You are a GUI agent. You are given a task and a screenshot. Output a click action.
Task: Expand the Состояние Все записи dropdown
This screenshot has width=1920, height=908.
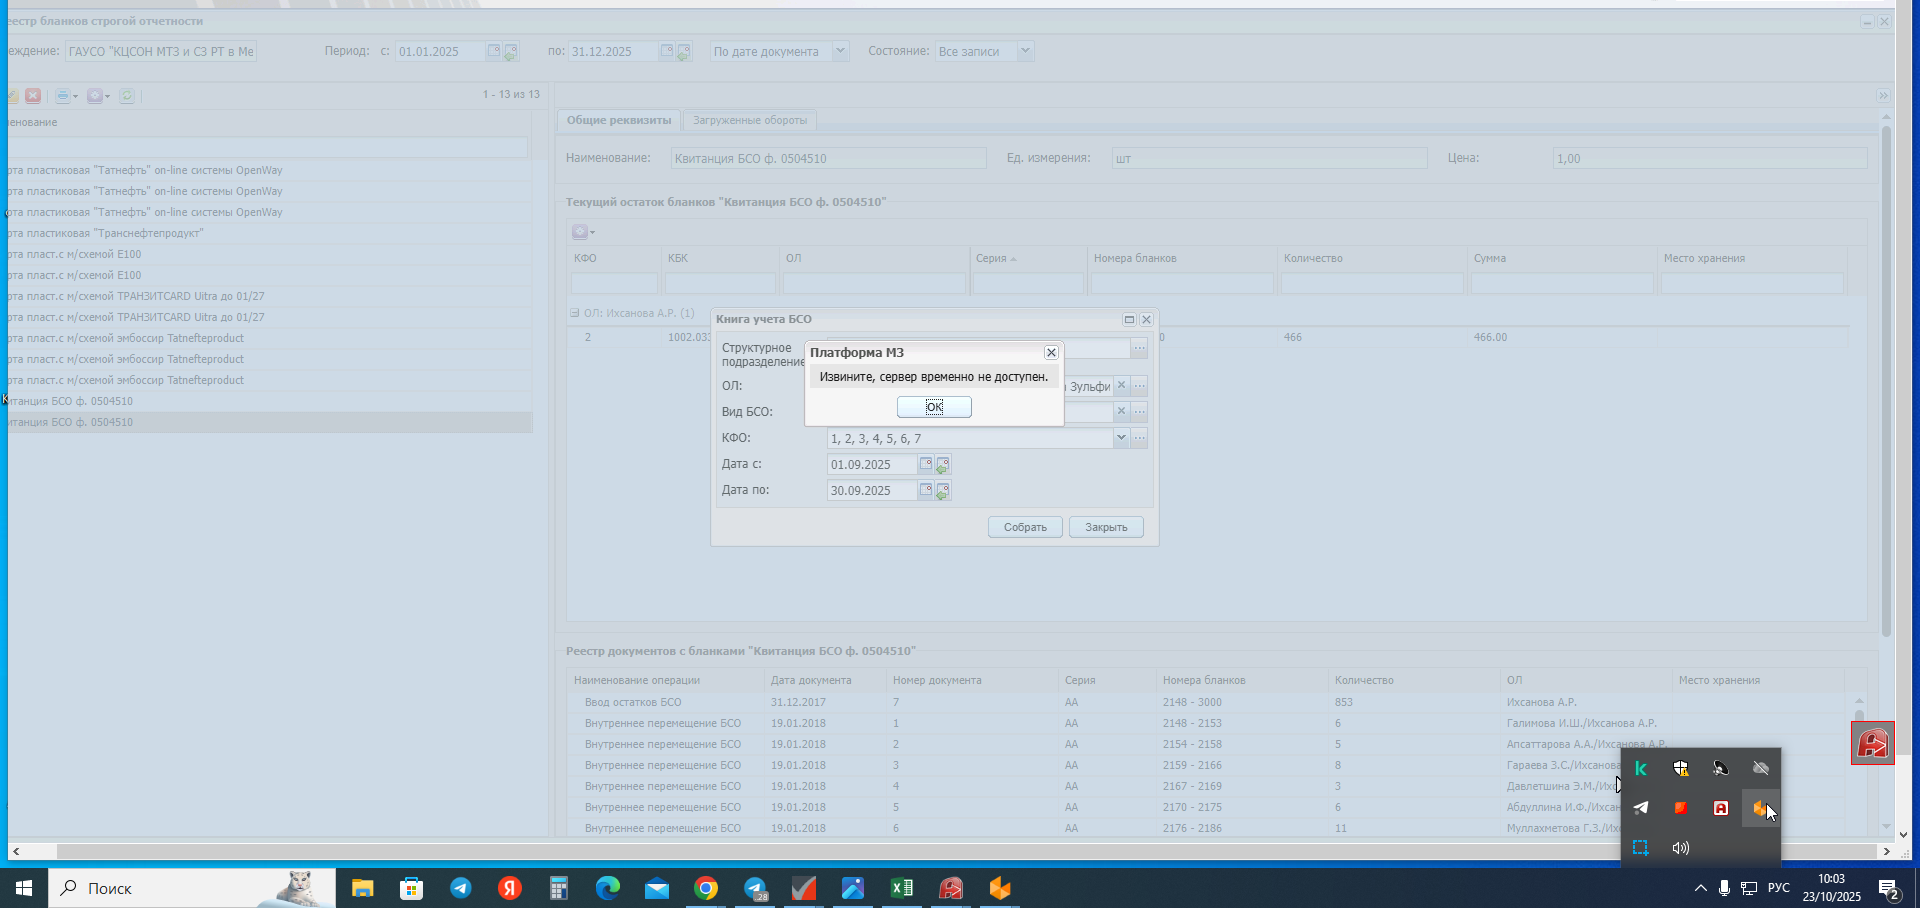[1025, 51]
